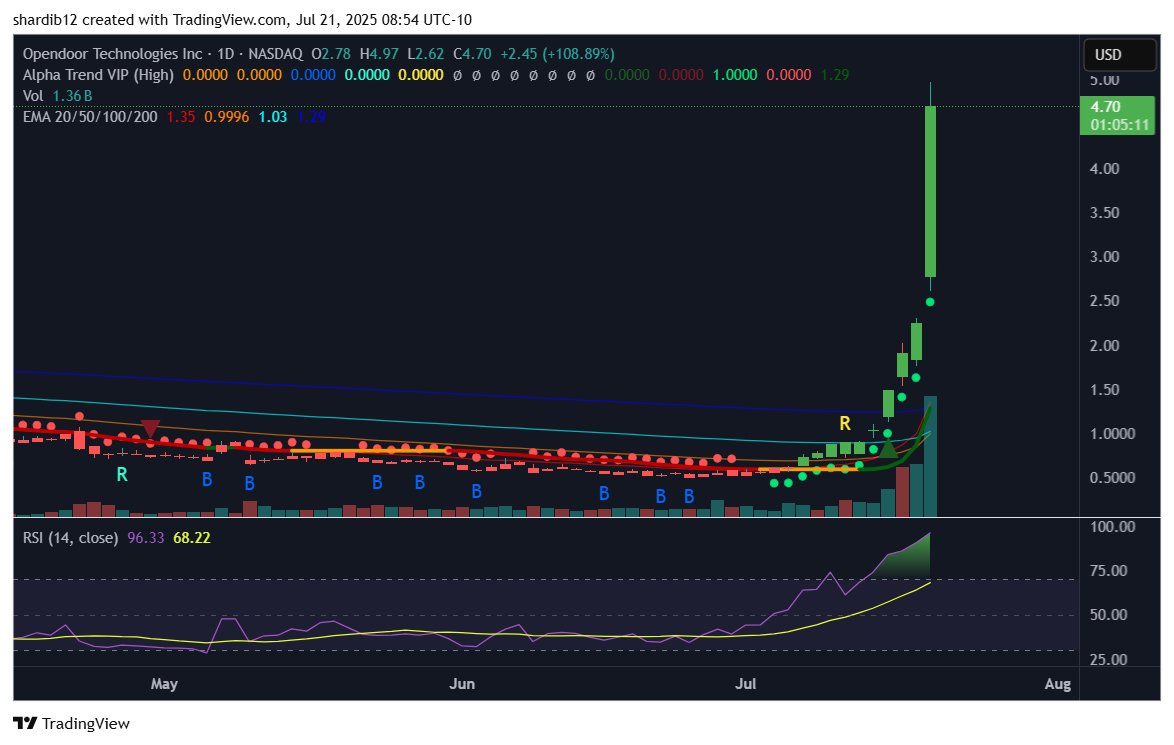1174x745 pixels.
Task: Click the high value H4.97
Action: coord(379,54)
